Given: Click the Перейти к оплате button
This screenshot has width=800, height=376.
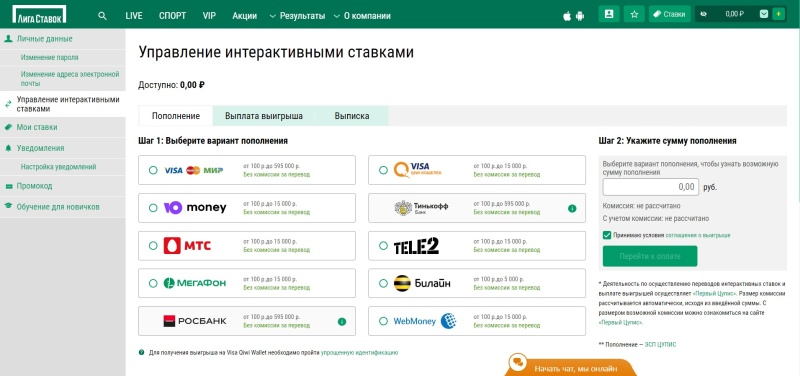Looking at the screenshot, I should (650, 256).
